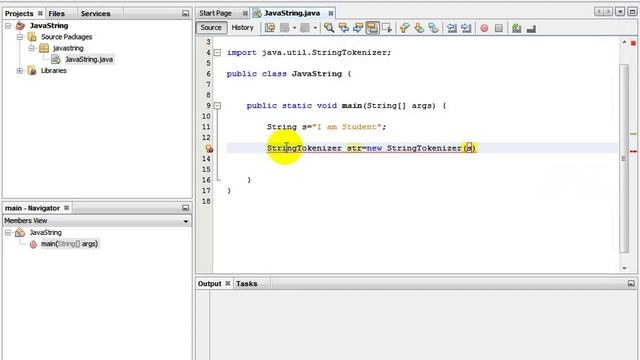Close the JavaString.java editor tab
This screenshot has height=360, width=640.
click(x=331, y=13)
